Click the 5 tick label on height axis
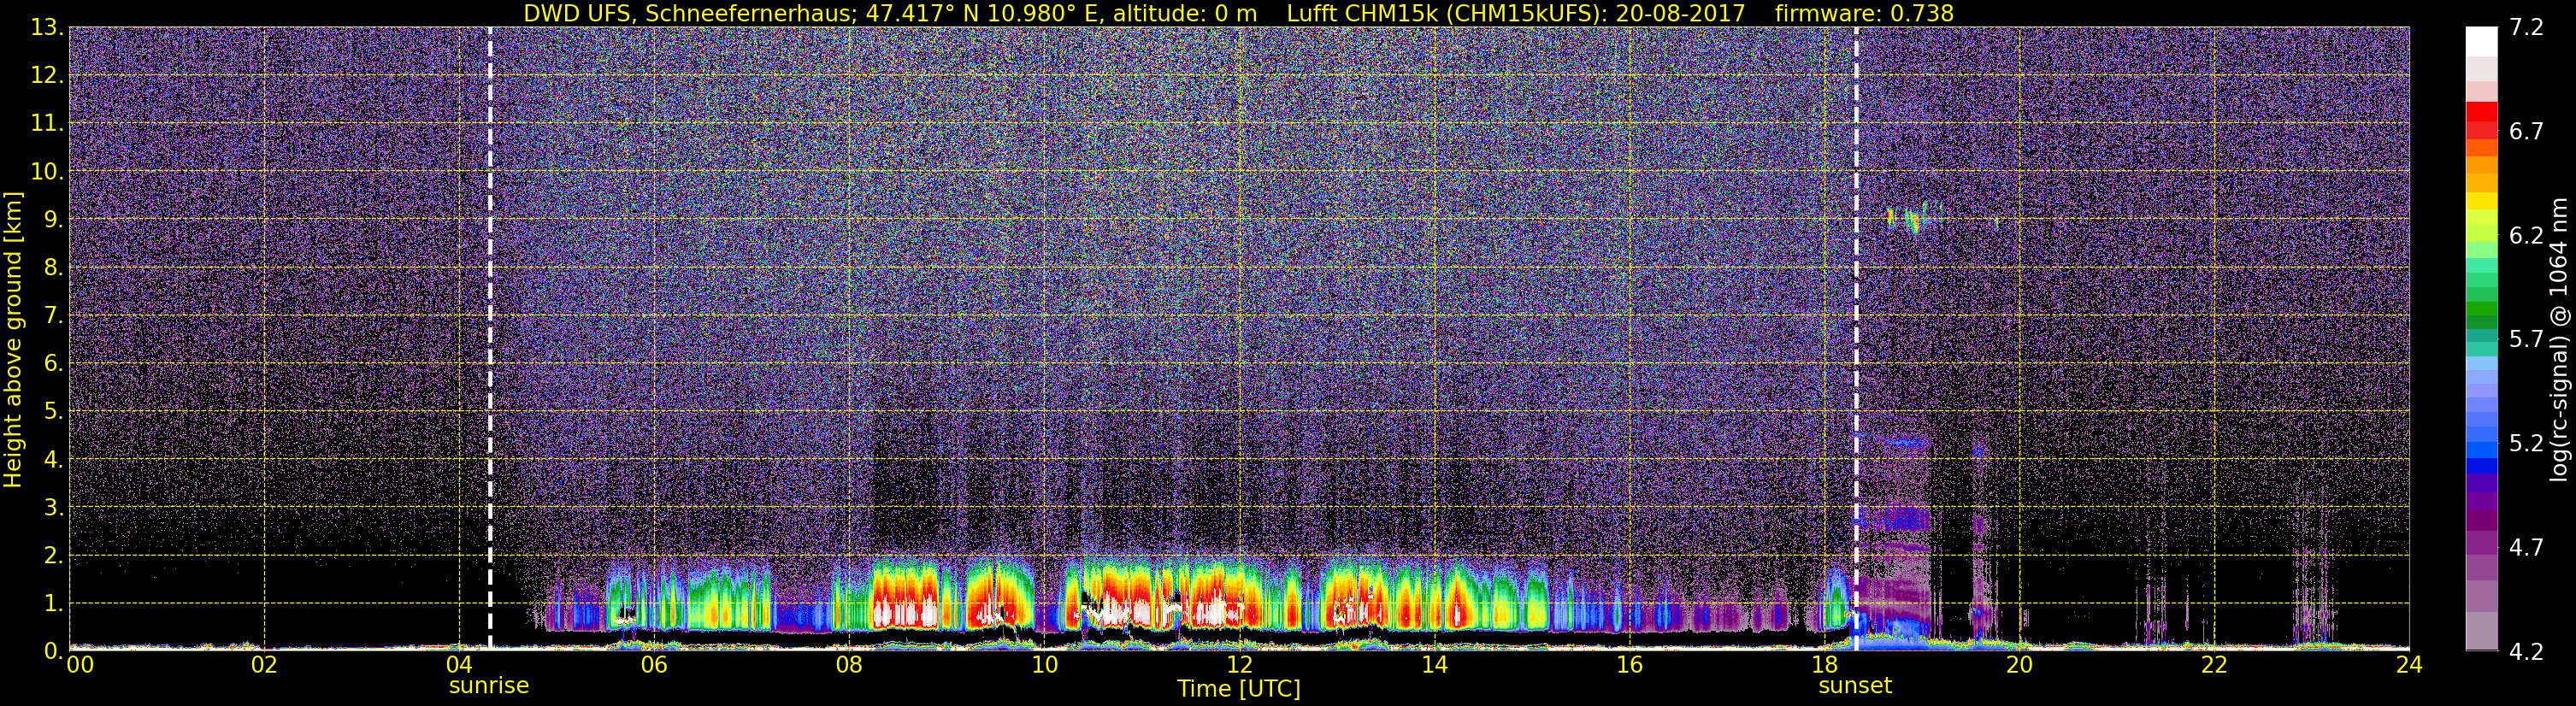This screenshot has width=2576, height=706. [x=52, y=412]
